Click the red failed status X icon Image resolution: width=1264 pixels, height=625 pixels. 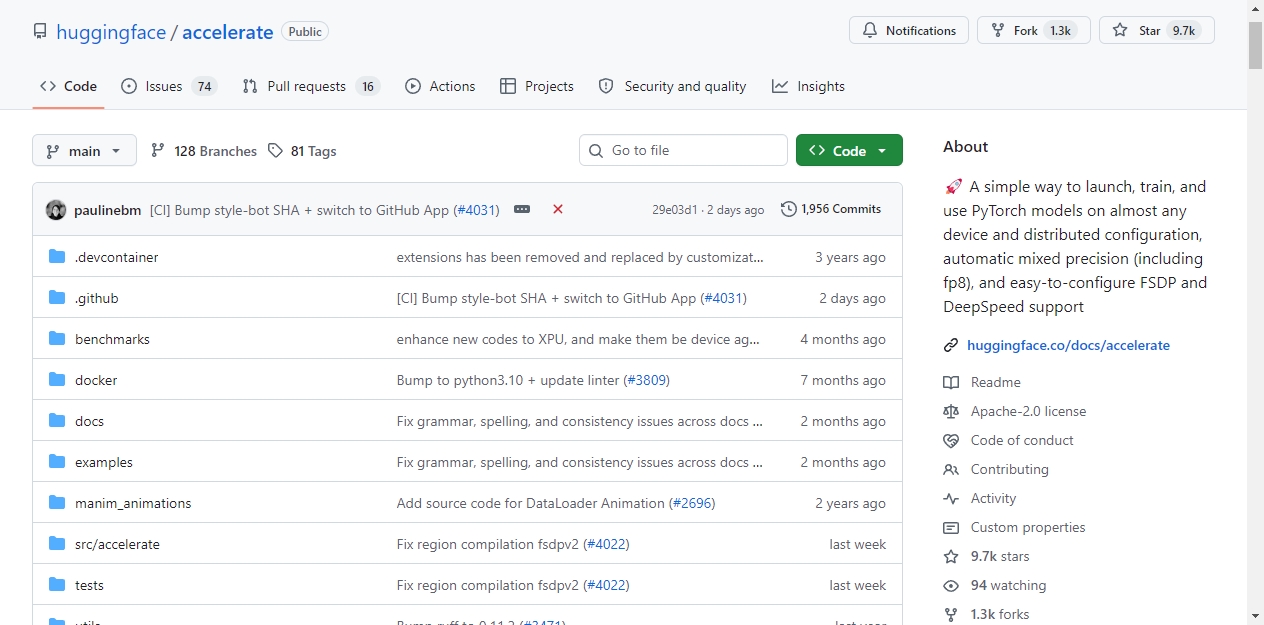558,210
